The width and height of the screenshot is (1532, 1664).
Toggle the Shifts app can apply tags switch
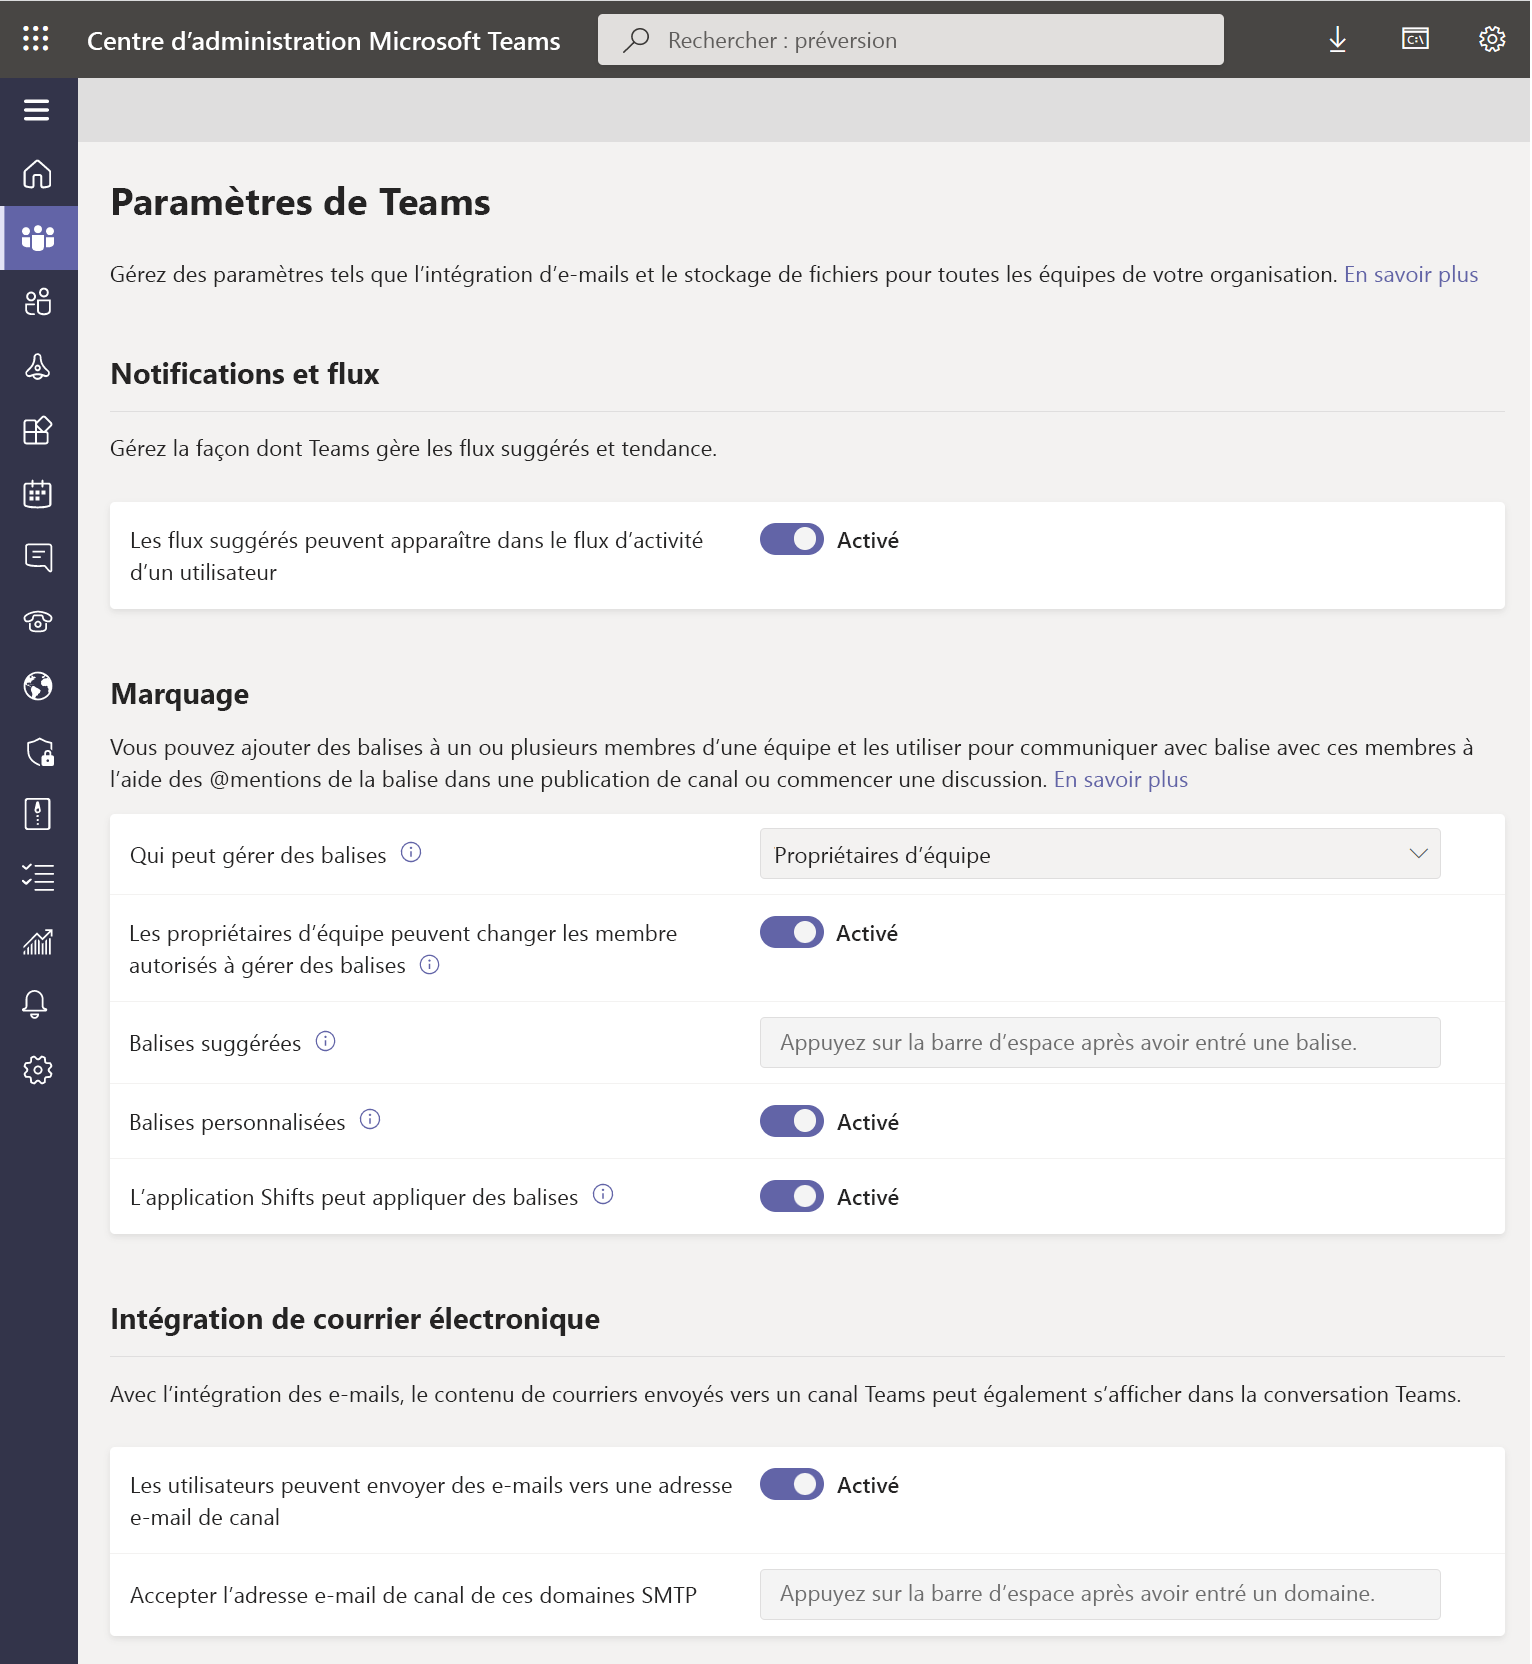[x=792, y=1196]
